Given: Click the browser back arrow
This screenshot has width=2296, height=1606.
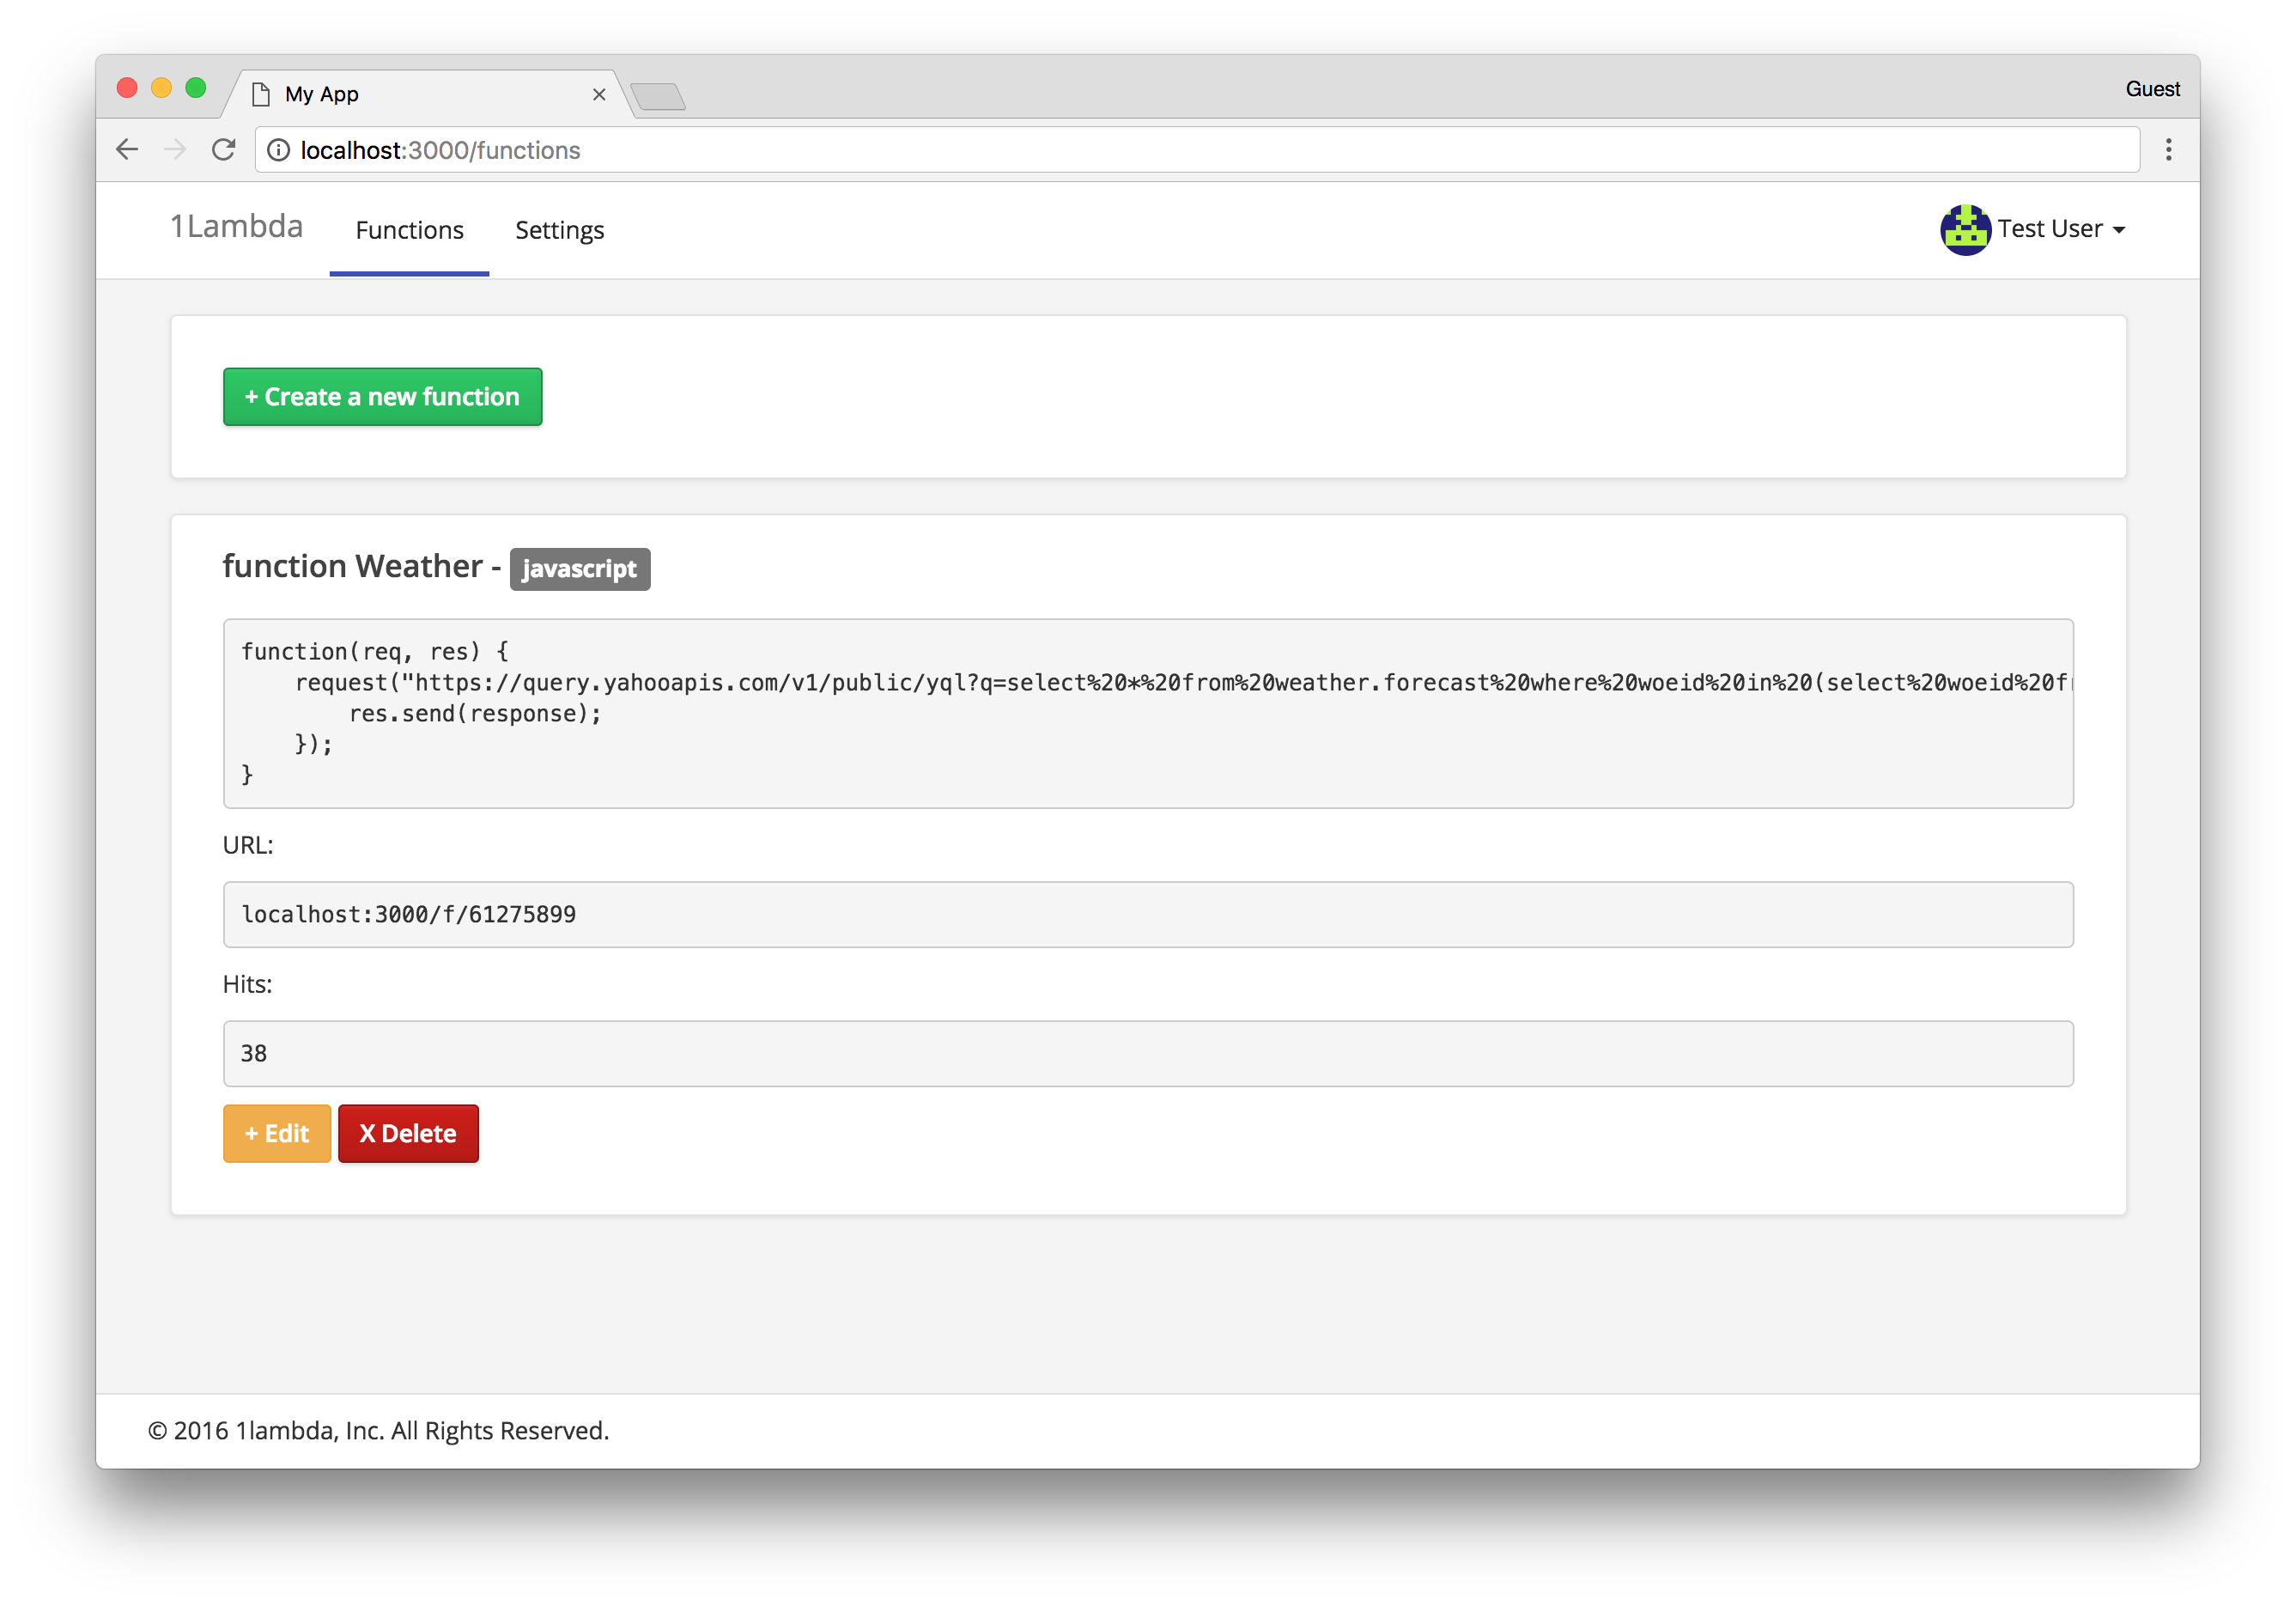Looking at the screenshot, I should pyautogui.click(x=127, y=150).
